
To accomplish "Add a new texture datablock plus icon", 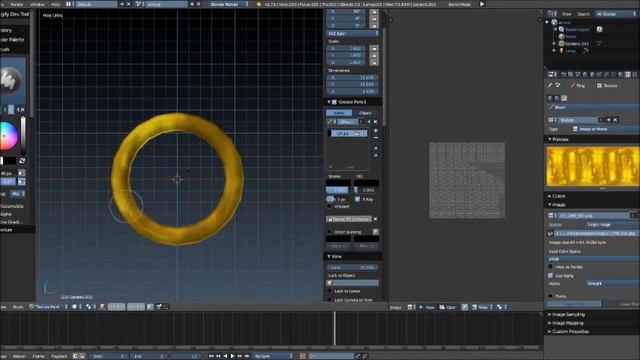I will pyautogui.click(x=609, y=120).
